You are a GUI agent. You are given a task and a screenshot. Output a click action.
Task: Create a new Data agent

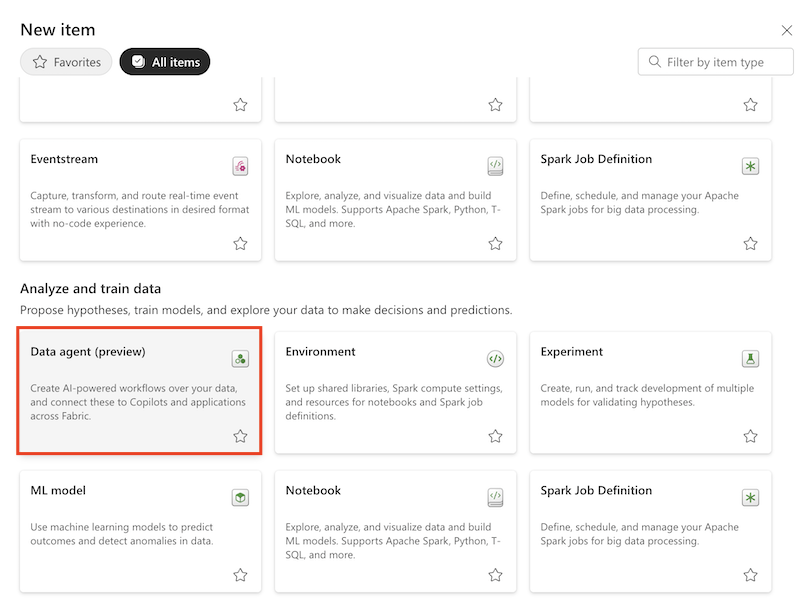[140, 392]
